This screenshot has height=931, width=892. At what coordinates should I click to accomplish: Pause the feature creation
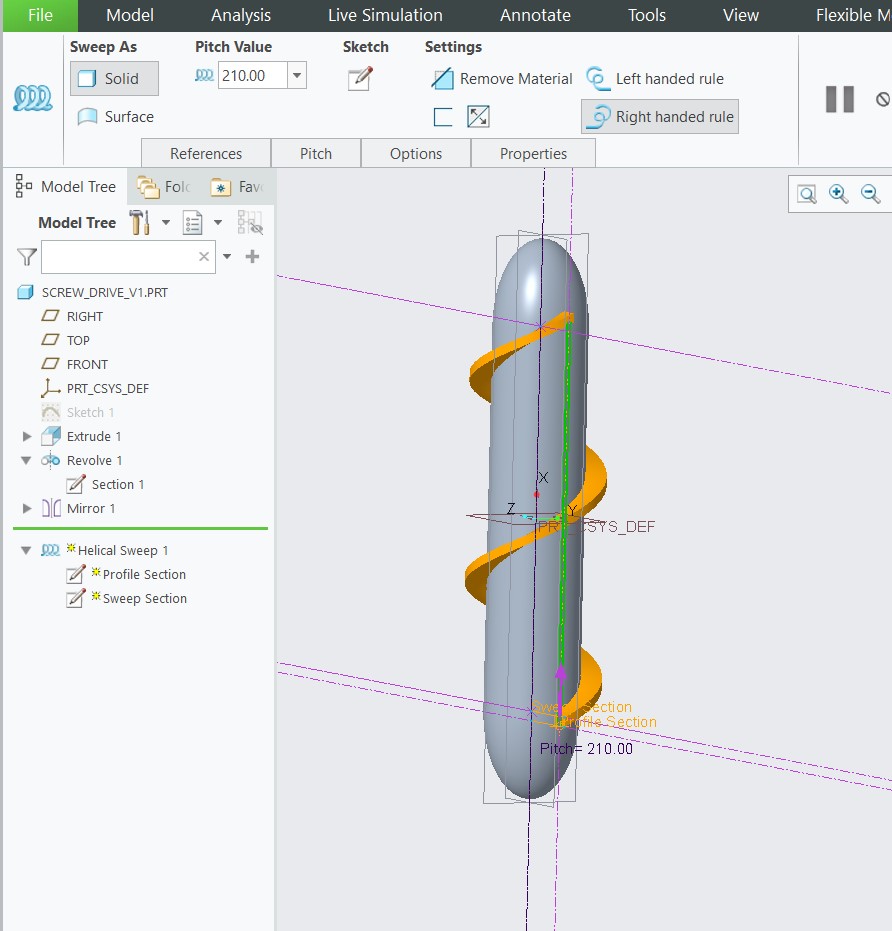840,98
